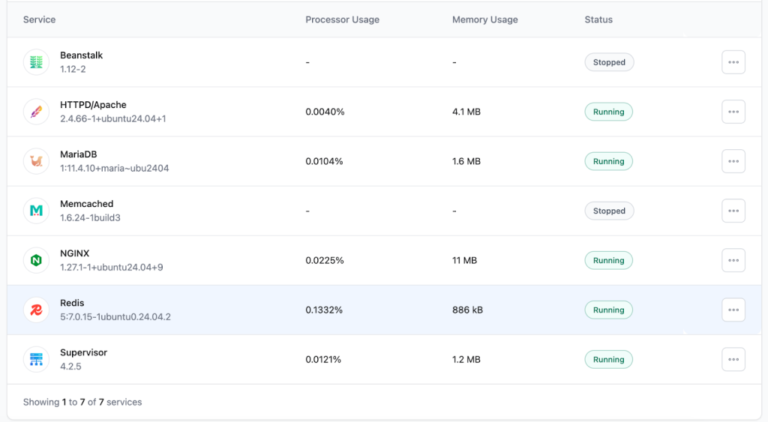The image size is (768, 422).
Task: Click processor usage 0.1332%
Action: point(324,310)
